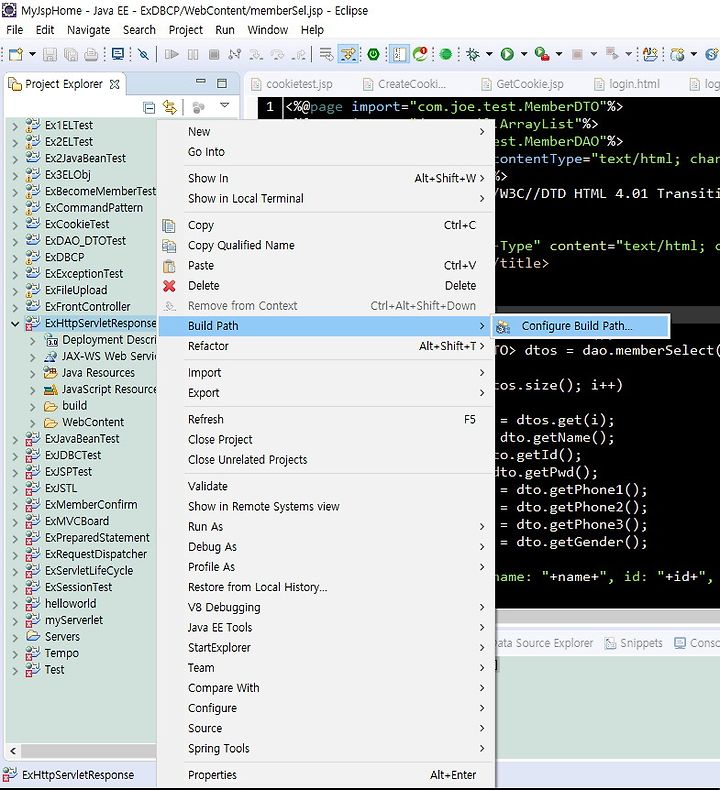This screenshot has height=790, width=720.
Task: Maximize the Project Explorer panel
Action: tap(222, 83)
